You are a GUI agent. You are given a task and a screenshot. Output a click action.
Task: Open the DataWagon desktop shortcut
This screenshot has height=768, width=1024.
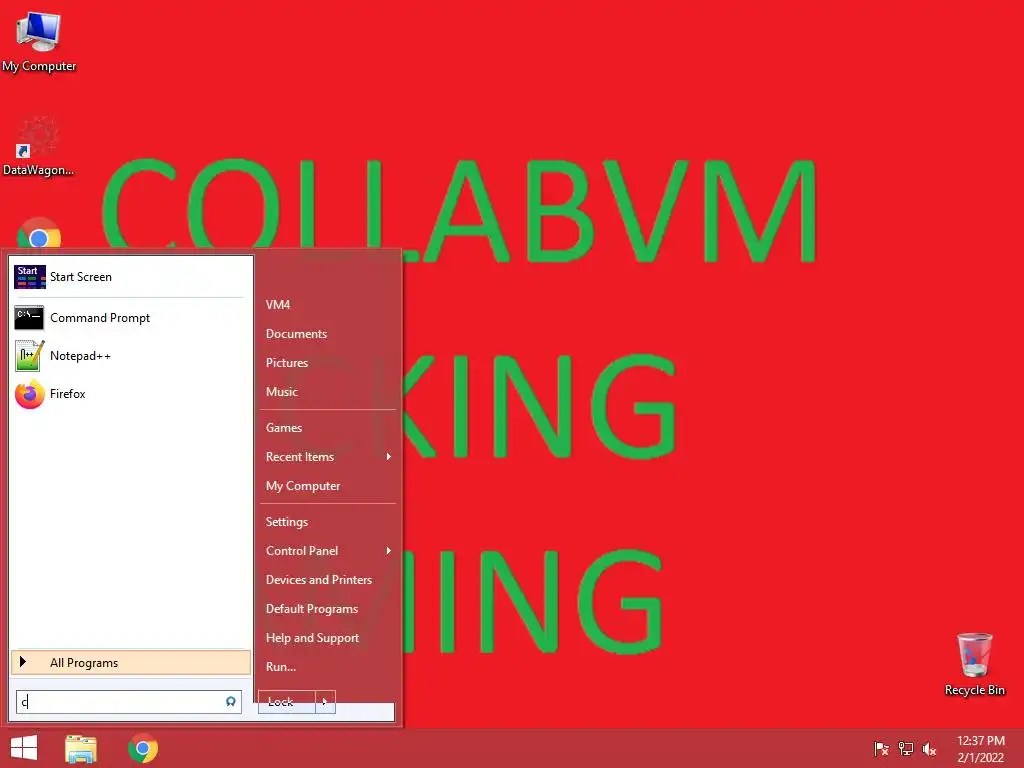pyautogui.click(x=38, y=146)
